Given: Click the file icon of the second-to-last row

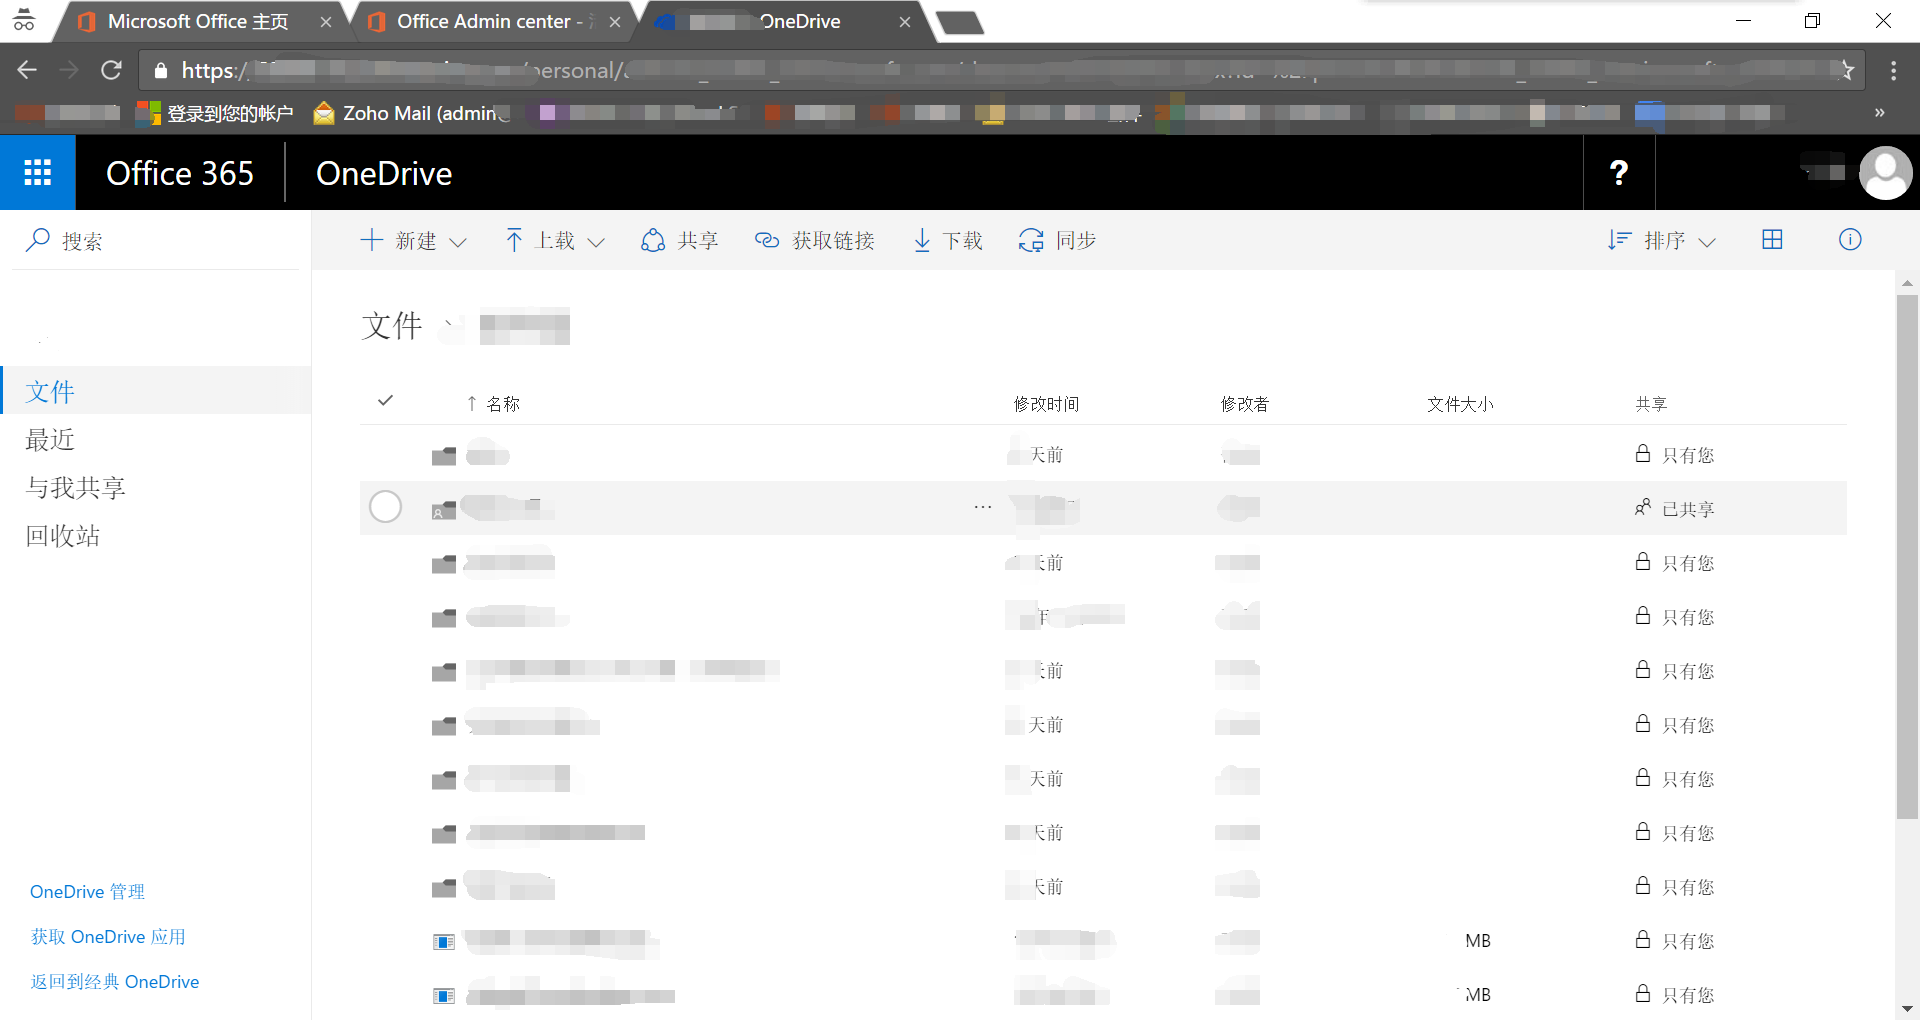Looking at the screenshot, I should tap(444, 942).
